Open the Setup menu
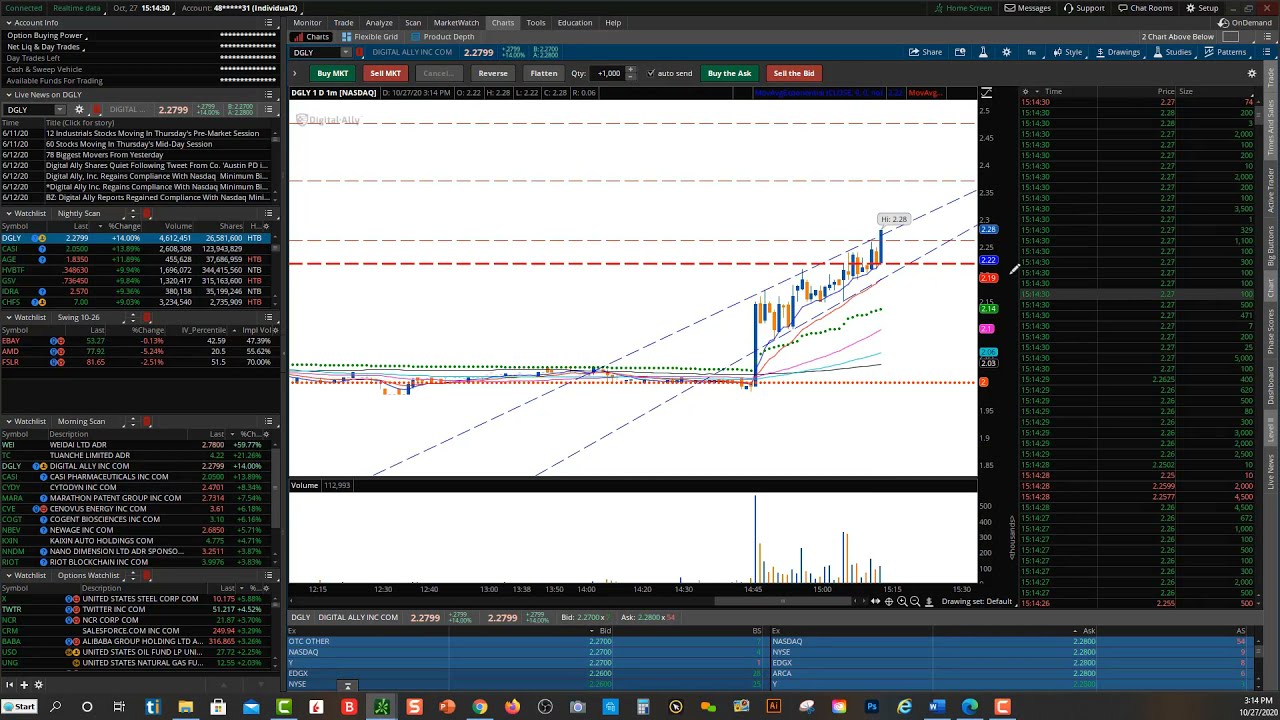This screenshot has height=720, width=1280. tap(1203, 8)
